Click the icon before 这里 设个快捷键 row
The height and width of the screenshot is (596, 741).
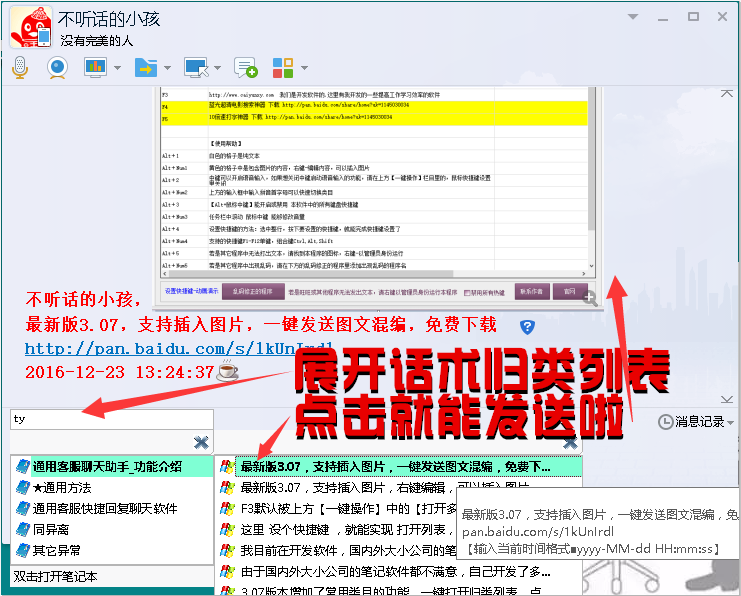pyautogui.click(x=227, y=529)
